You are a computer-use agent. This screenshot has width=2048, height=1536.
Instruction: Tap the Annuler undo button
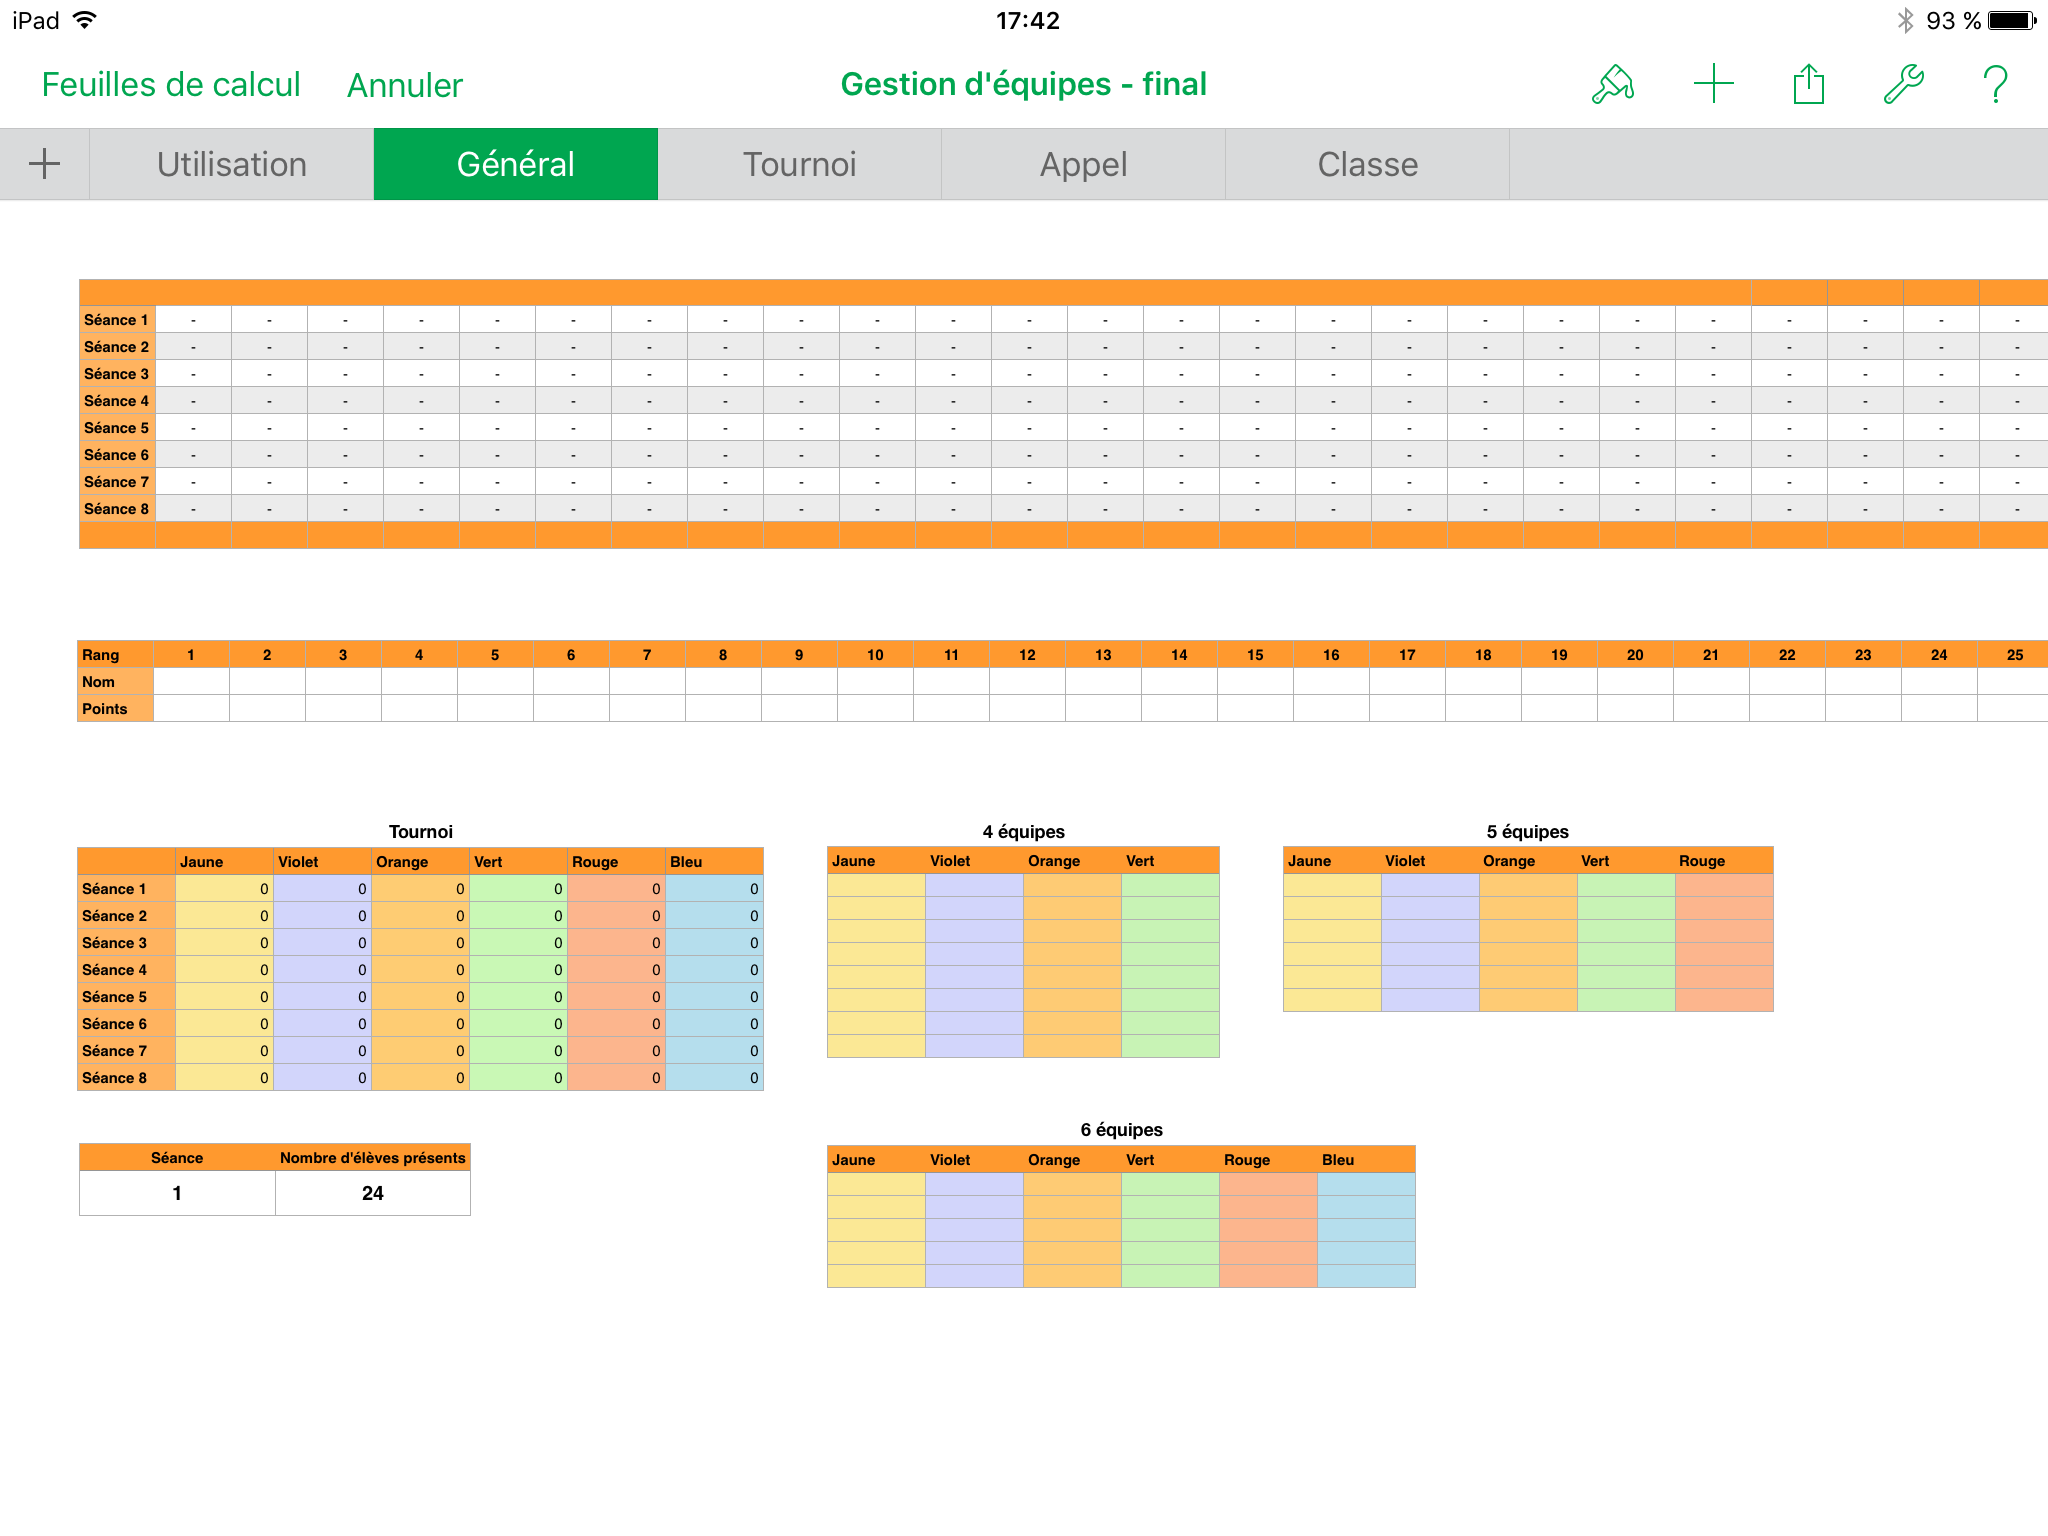click(404, 86)
